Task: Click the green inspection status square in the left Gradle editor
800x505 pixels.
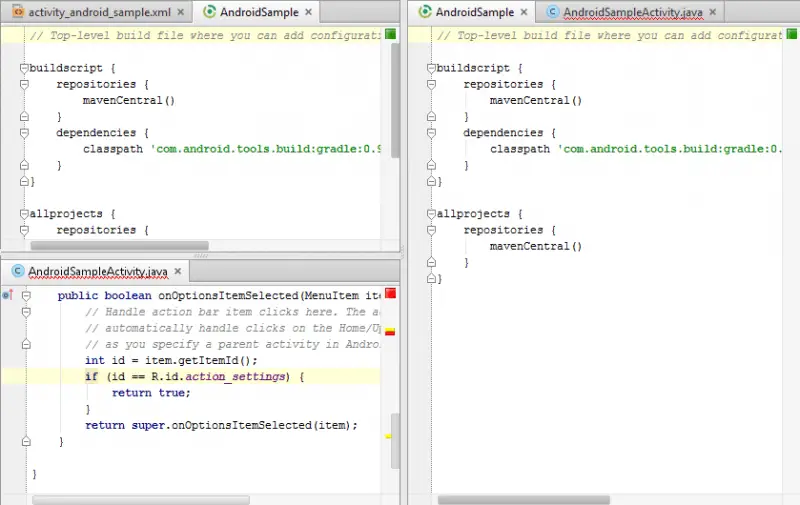Action: (390, 34)
